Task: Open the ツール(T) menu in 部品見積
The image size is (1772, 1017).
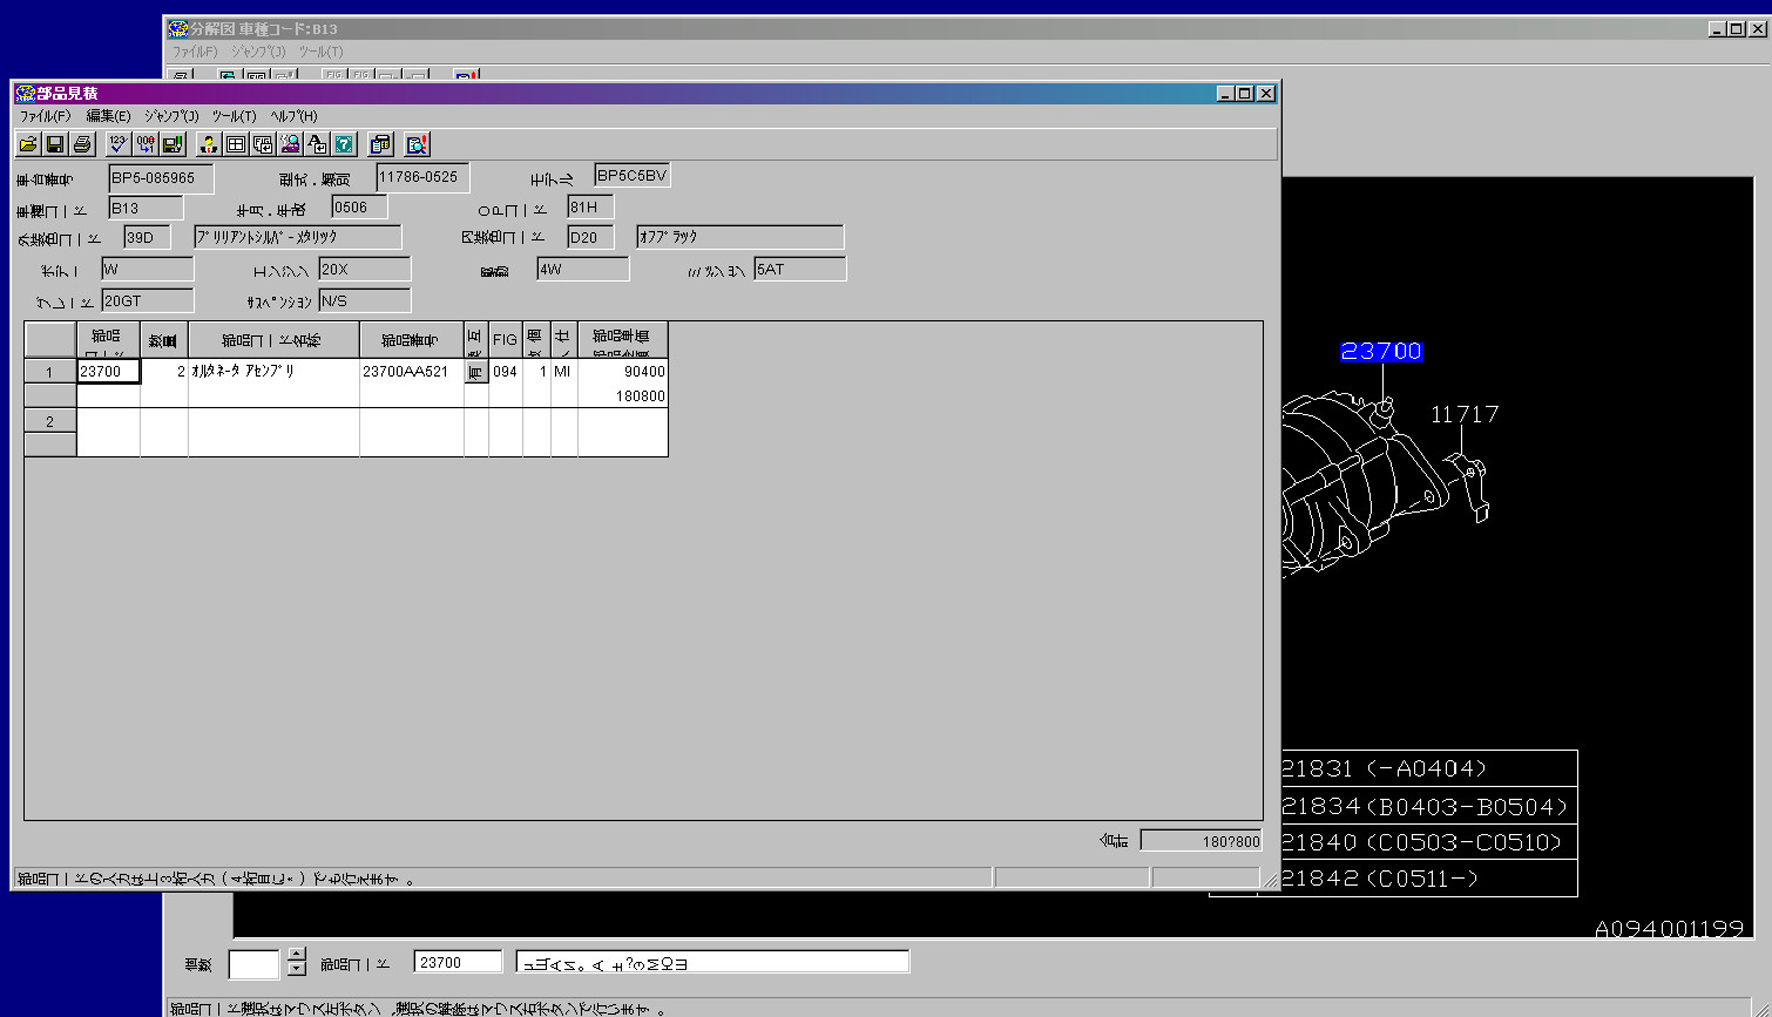Action: click(234, 116)
